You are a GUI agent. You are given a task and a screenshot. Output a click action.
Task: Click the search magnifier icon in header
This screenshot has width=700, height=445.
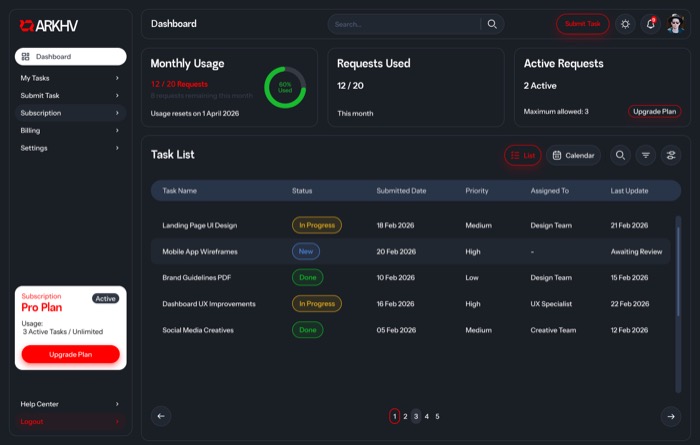click(492, 24)
